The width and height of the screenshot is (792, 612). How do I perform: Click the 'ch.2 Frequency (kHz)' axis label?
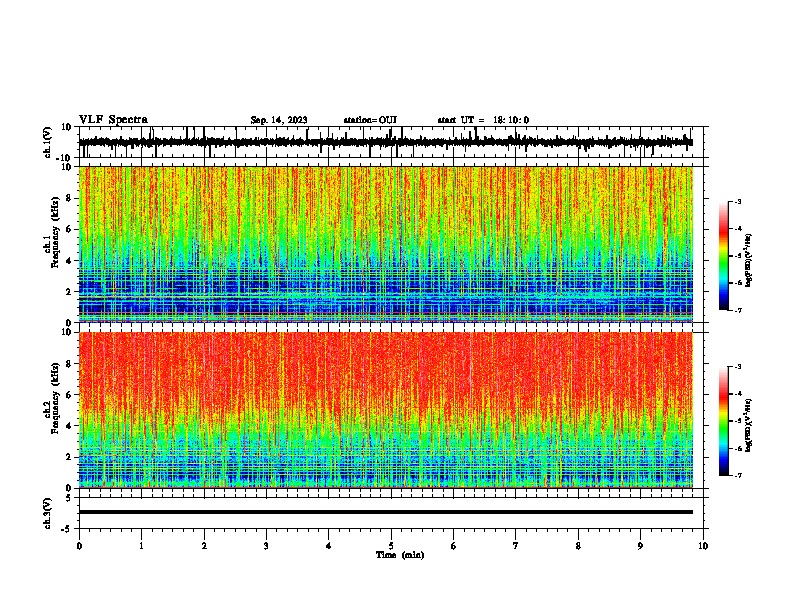point(53,398)
